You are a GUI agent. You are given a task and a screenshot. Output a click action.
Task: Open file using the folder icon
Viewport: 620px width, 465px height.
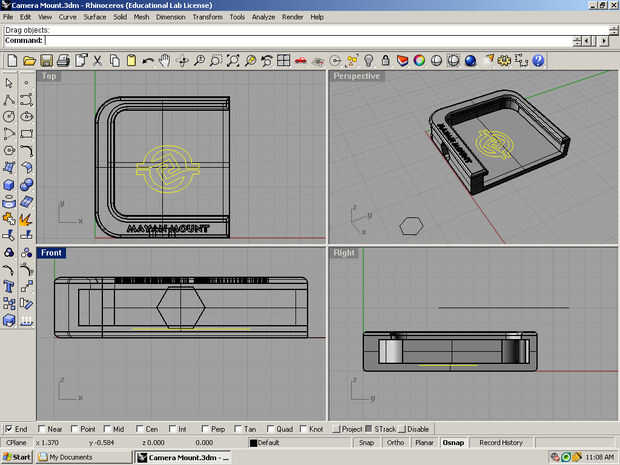tap(29, 61)
